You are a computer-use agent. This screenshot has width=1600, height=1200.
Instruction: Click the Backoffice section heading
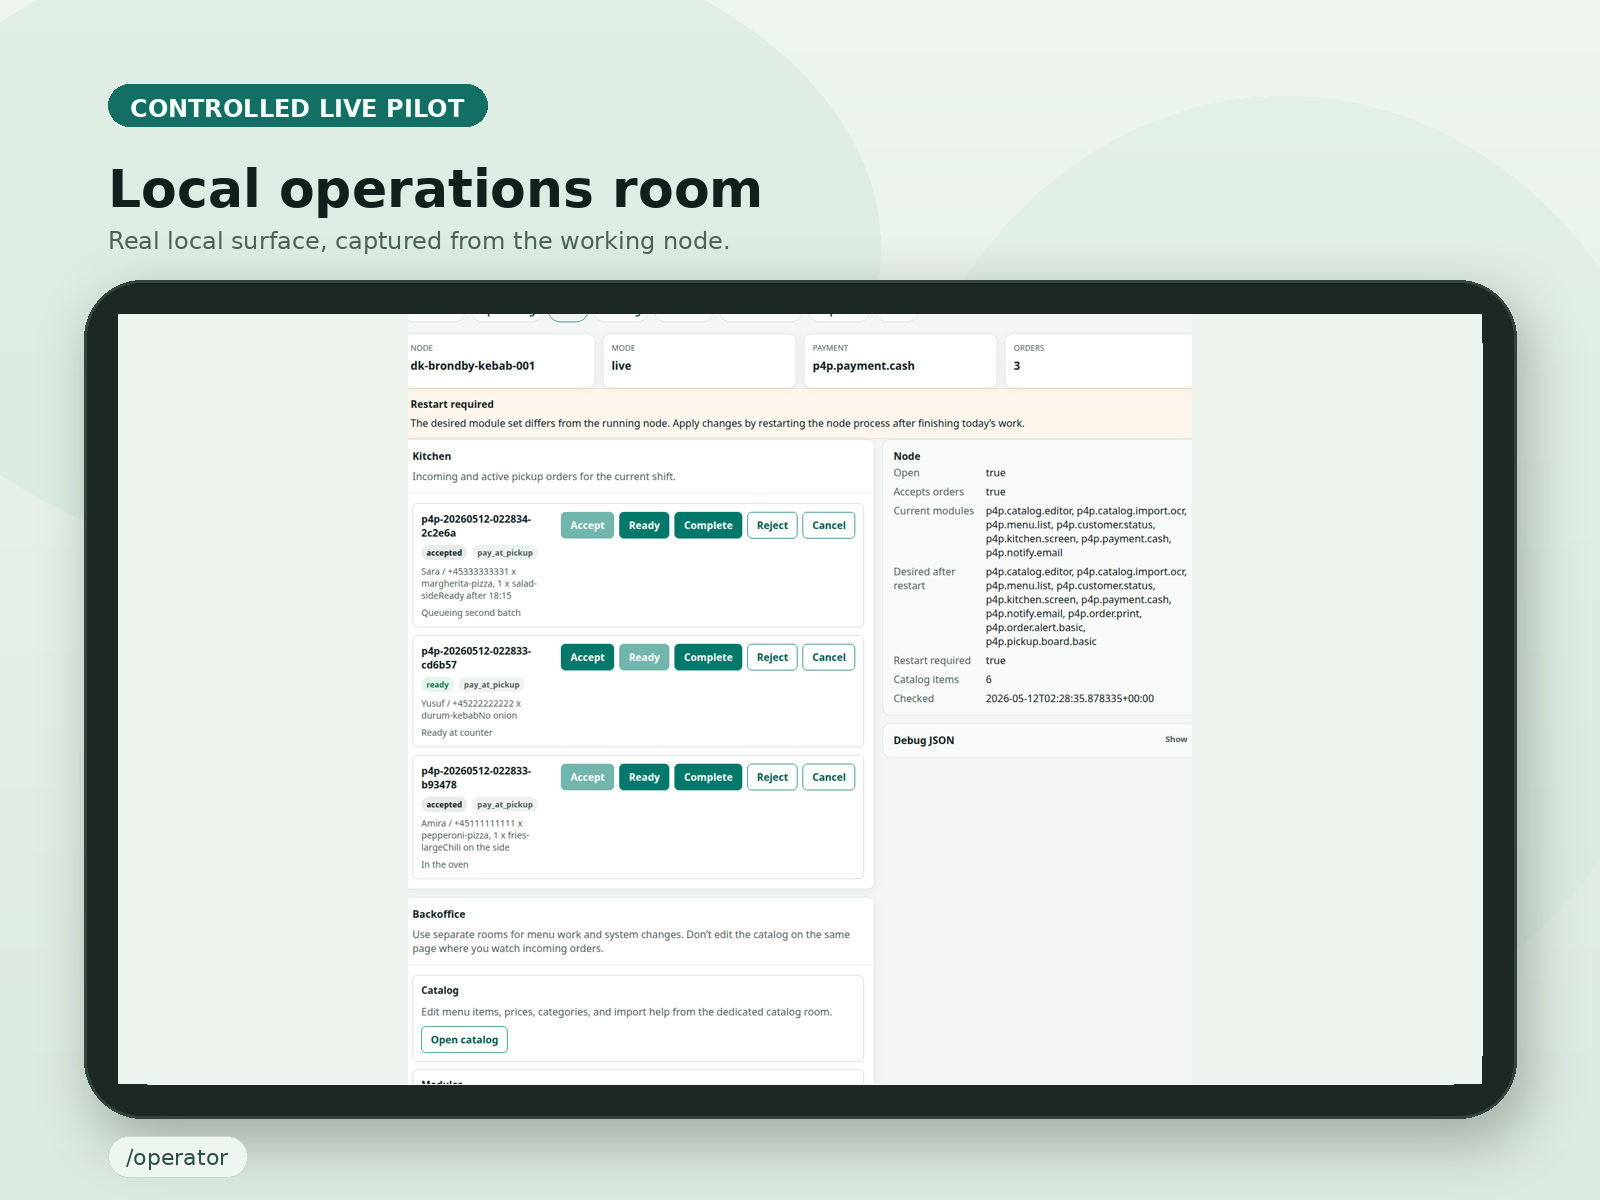(439, 914)
